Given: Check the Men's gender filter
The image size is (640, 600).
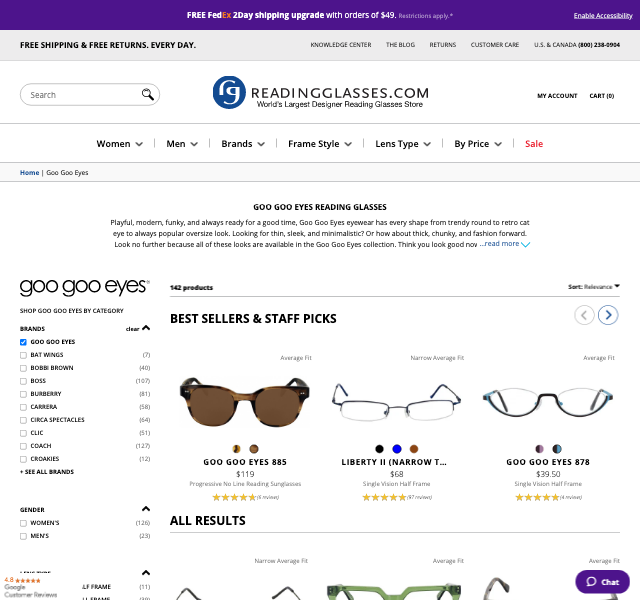Looking at the screenshot, I should point(23,536).
